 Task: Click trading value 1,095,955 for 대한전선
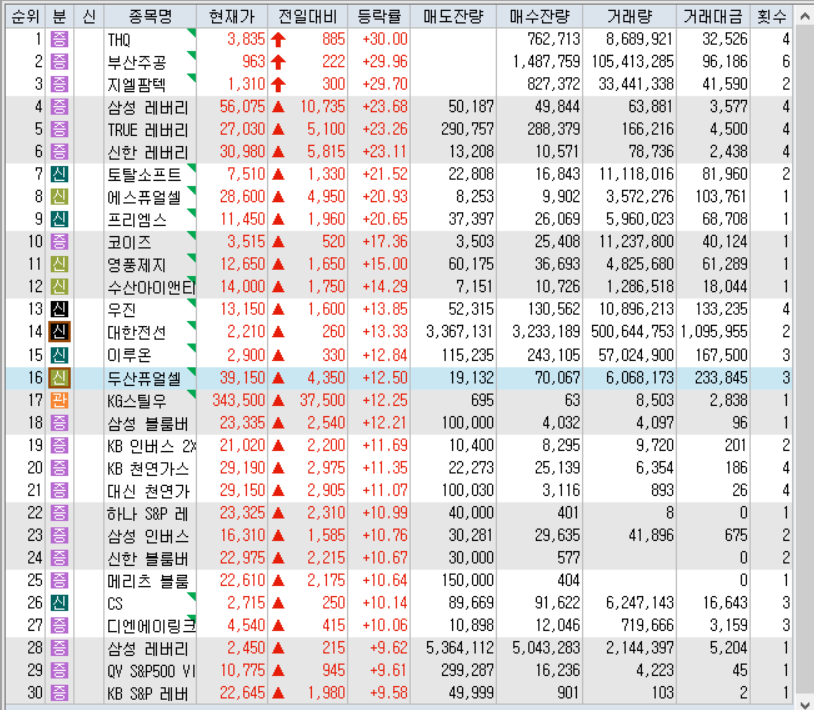pos(714,332)
